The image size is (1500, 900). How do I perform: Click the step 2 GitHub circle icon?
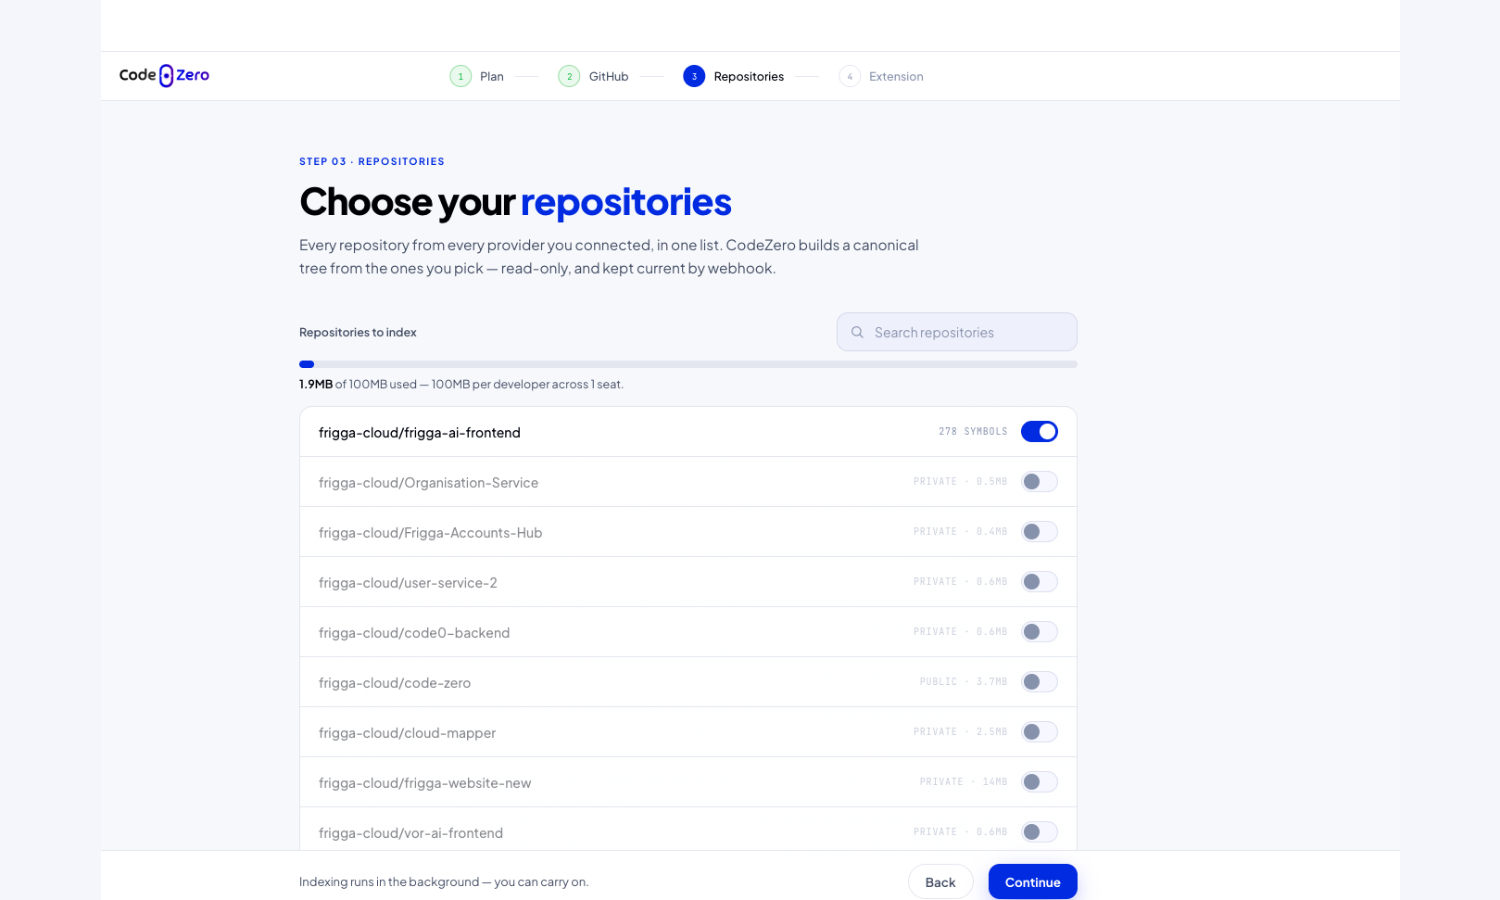coord(569,76)
